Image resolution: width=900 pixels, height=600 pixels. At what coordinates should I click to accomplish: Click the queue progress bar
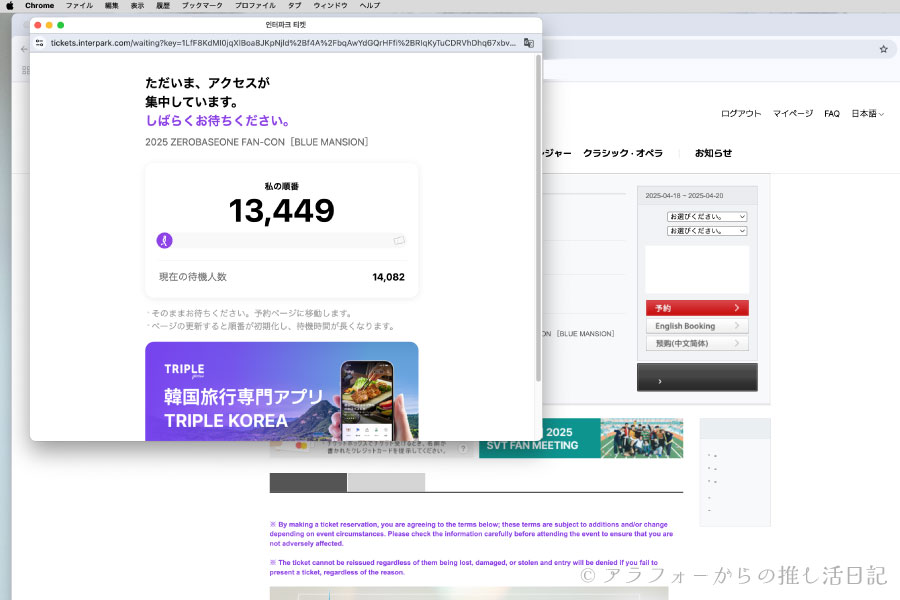pyautogui.click(x=282, y=241)
